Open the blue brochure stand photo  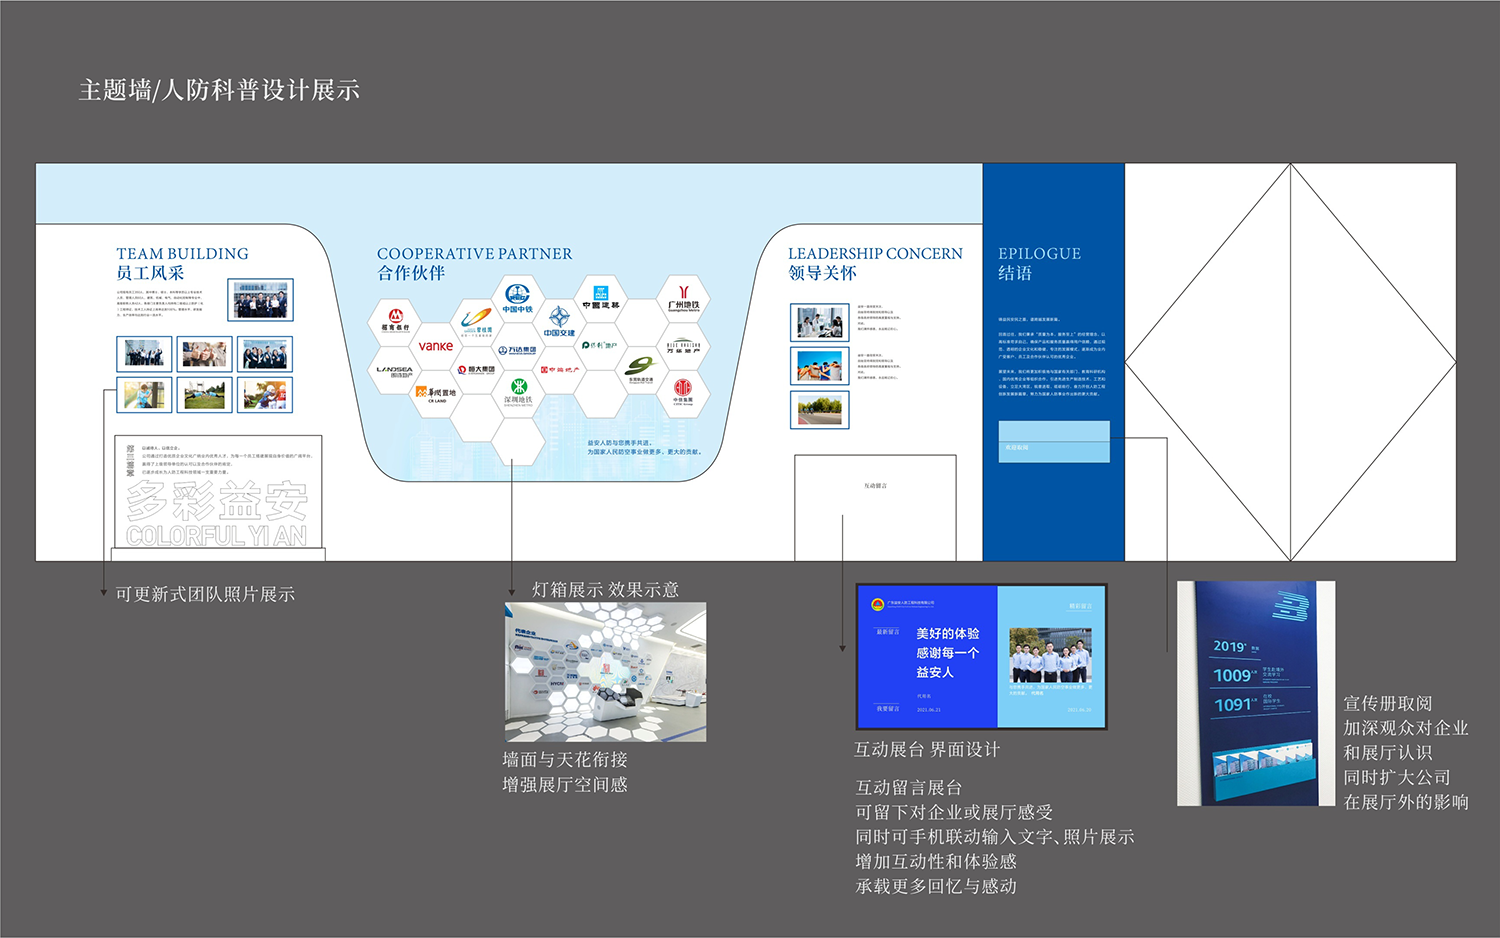[x=1256, y=693]
